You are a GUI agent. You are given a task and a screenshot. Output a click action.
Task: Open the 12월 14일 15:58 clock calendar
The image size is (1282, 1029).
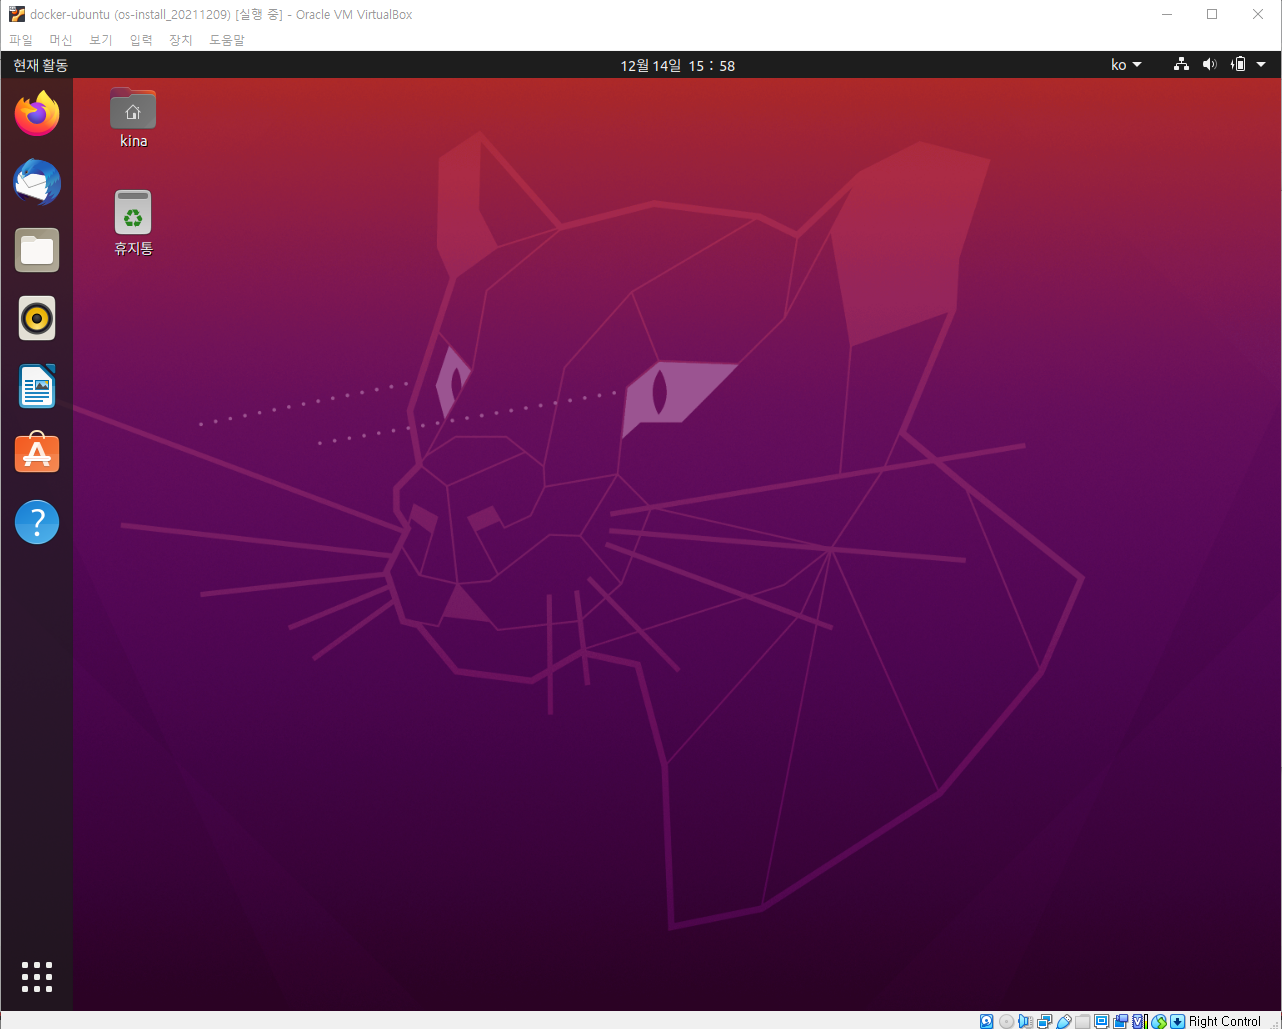point(678,65)
